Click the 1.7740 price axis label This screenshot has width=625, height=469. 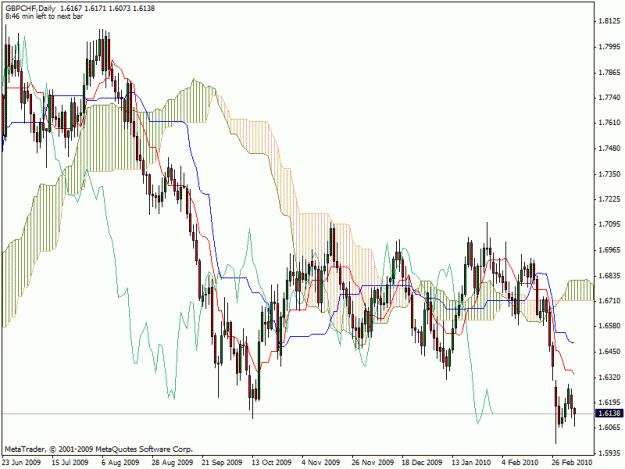tap(610, 98)
